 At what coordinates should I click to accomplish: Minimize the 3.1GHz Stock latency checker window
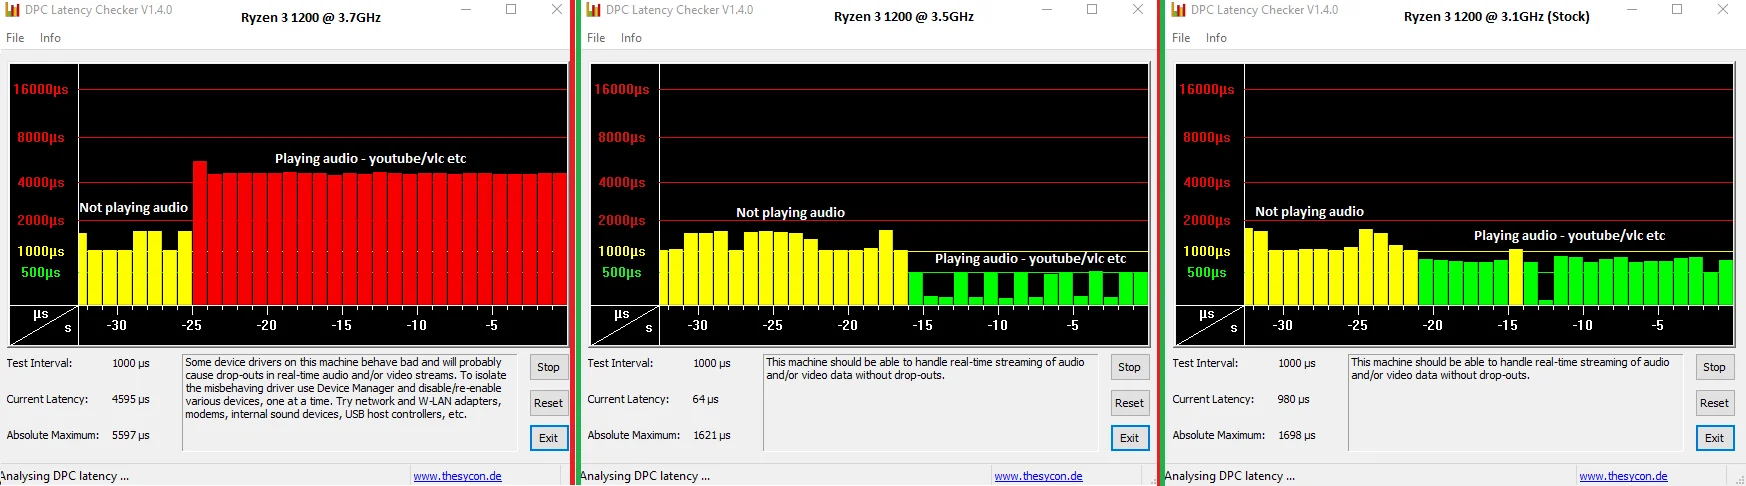tap(1632, 9)
